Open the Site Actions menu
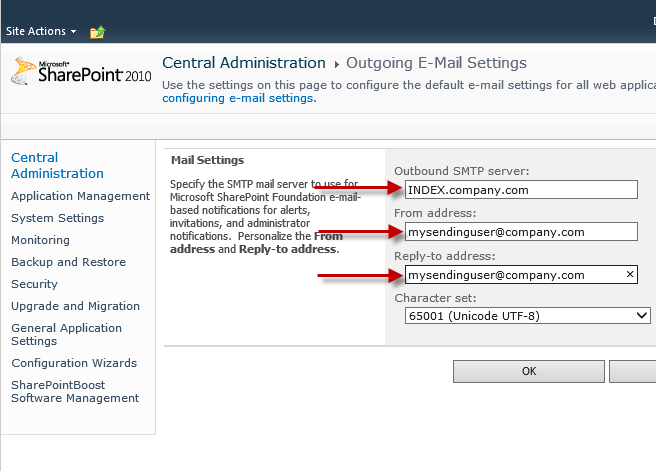The image size is (656, 471). [40, 31]
